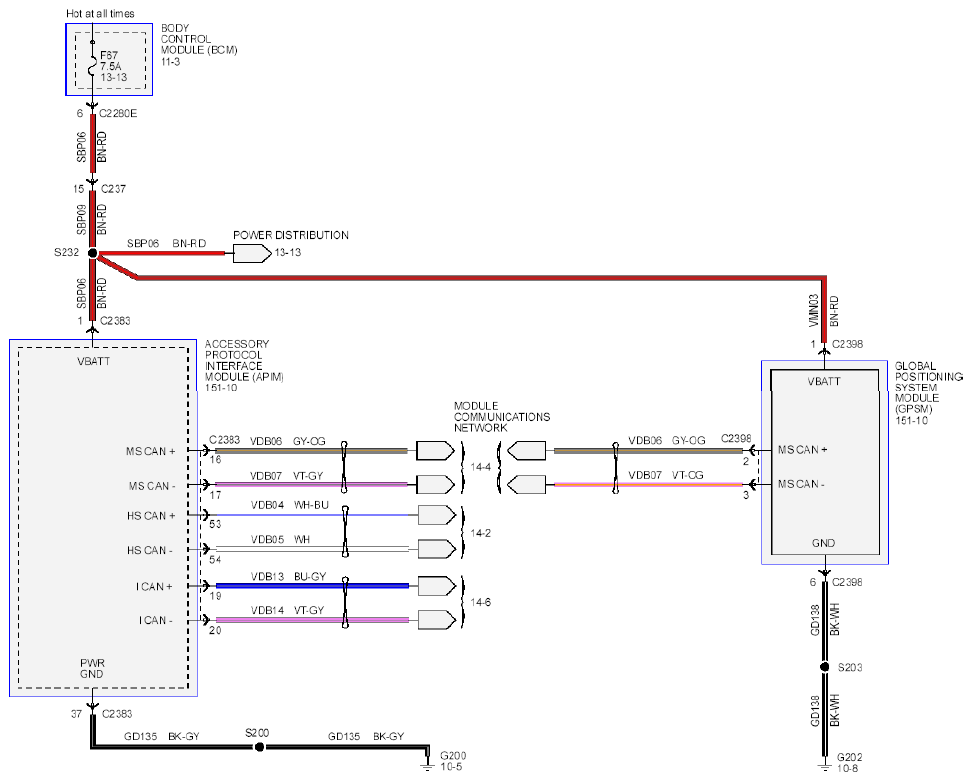Click the "G202" ground label
Screen dimensions: 972x781
[849, 757]
